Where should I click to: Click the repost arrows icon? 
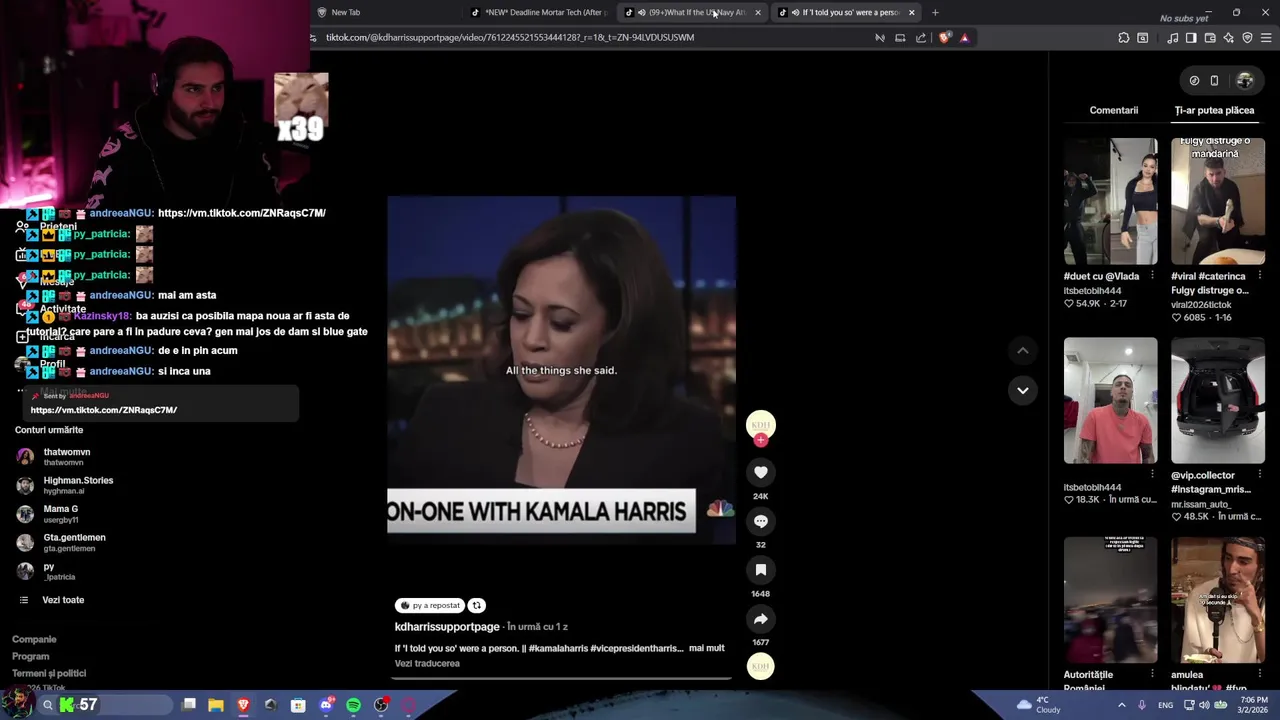click(x=477, y=605)
